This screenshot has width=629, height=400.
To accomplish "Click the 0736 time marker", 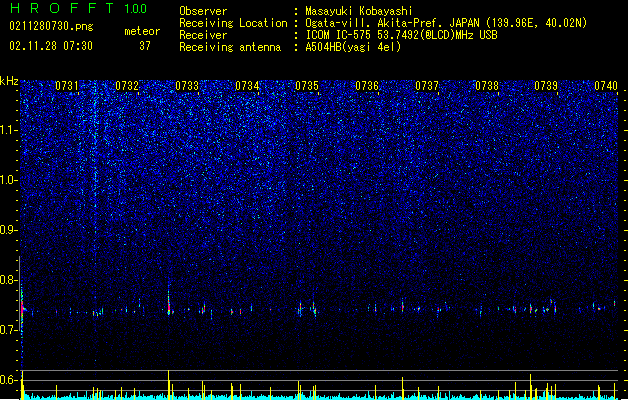I will pyautogui.click(x=367, y=86).
